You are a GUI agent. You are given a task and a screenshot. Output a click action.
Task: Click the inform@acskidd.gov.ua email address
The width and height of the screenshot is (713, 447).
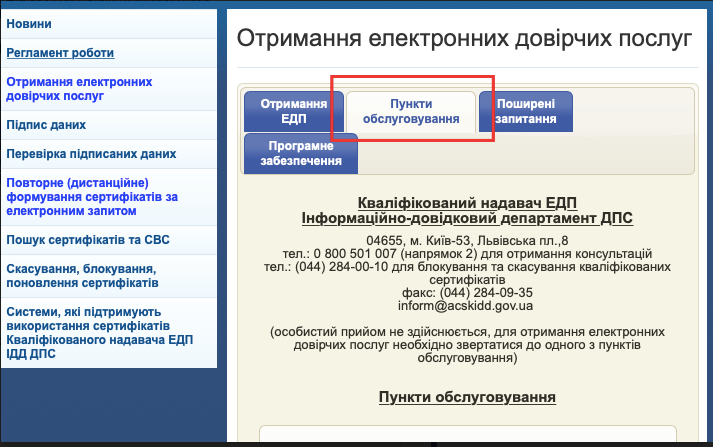[x=466, y=306]
